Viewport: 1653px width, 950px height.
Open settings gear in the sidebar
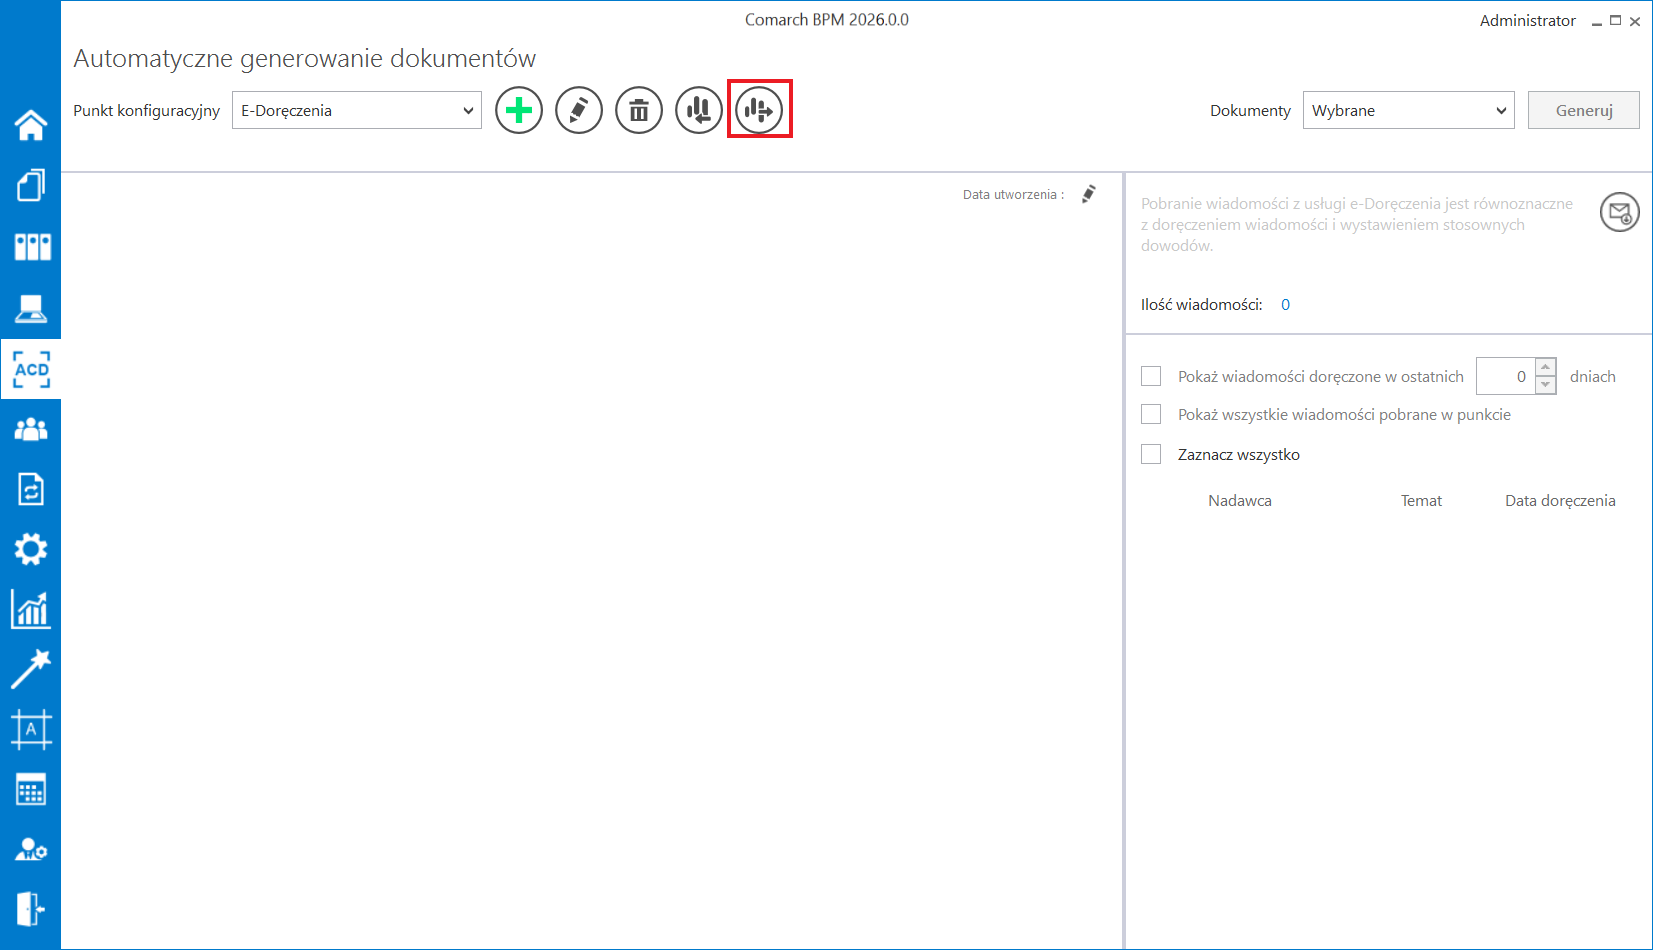pyautogui.click(x=31, y=549)
